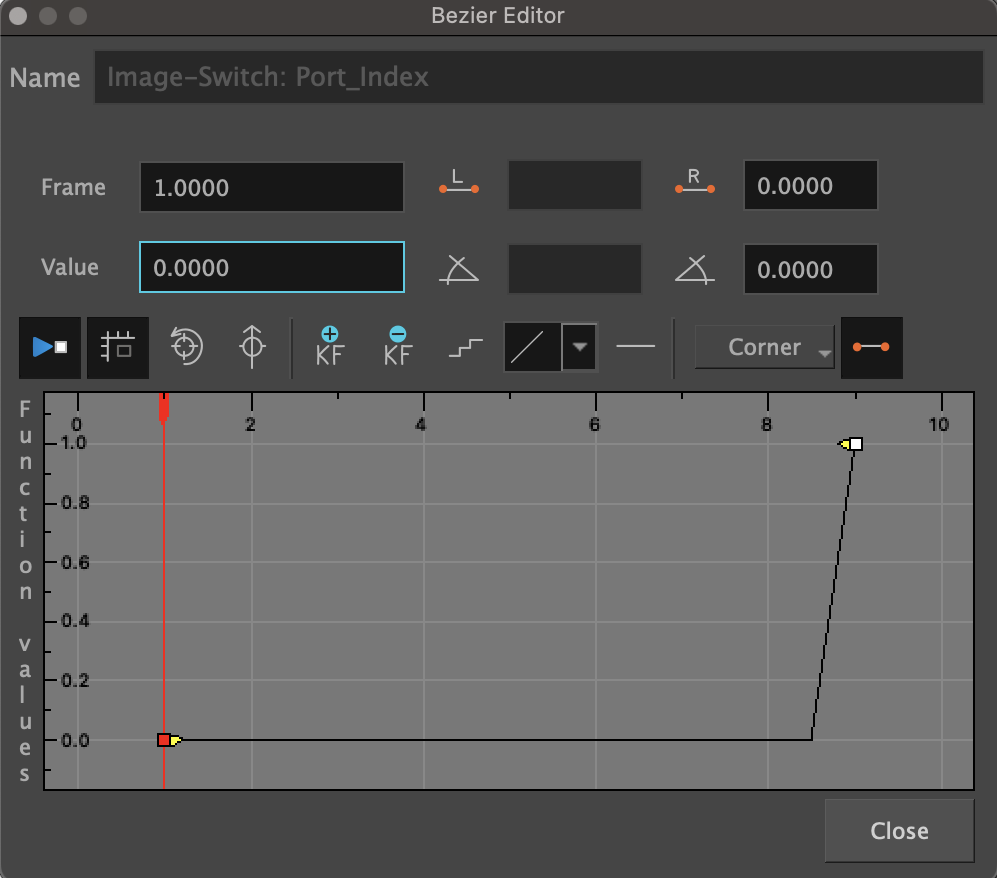Add a keyframe with plus KF
Screen dimensions: 997x878
pyautogui.click(x=329, y=347)
